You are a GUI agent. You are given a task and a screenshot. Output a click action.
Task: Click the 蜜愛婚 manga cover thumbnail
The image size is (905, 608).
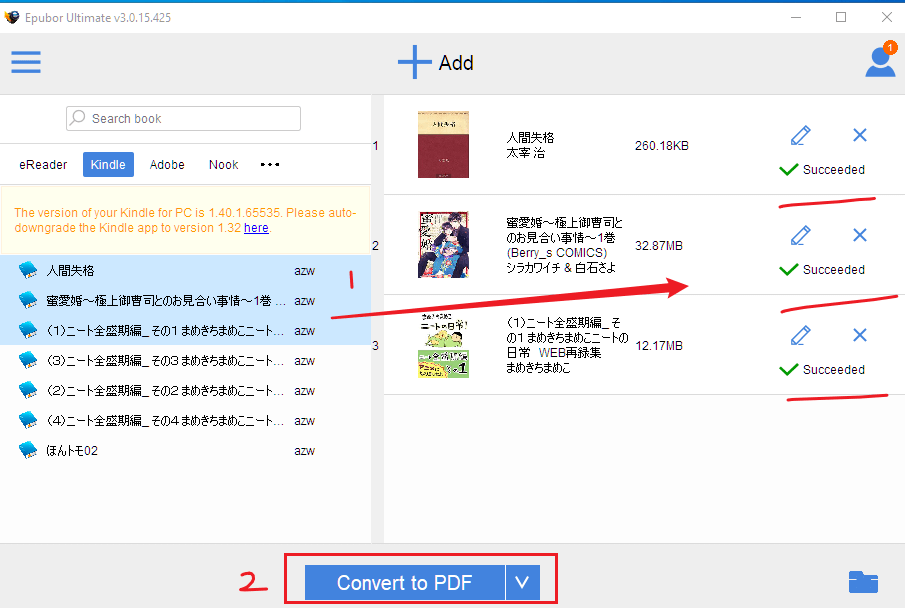[443, 244]
